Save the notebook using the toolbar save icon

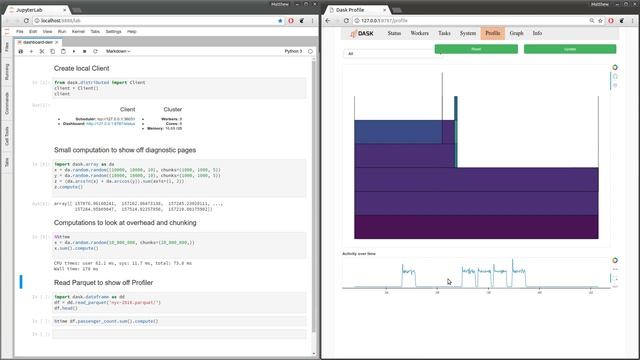tap(20, 51)
